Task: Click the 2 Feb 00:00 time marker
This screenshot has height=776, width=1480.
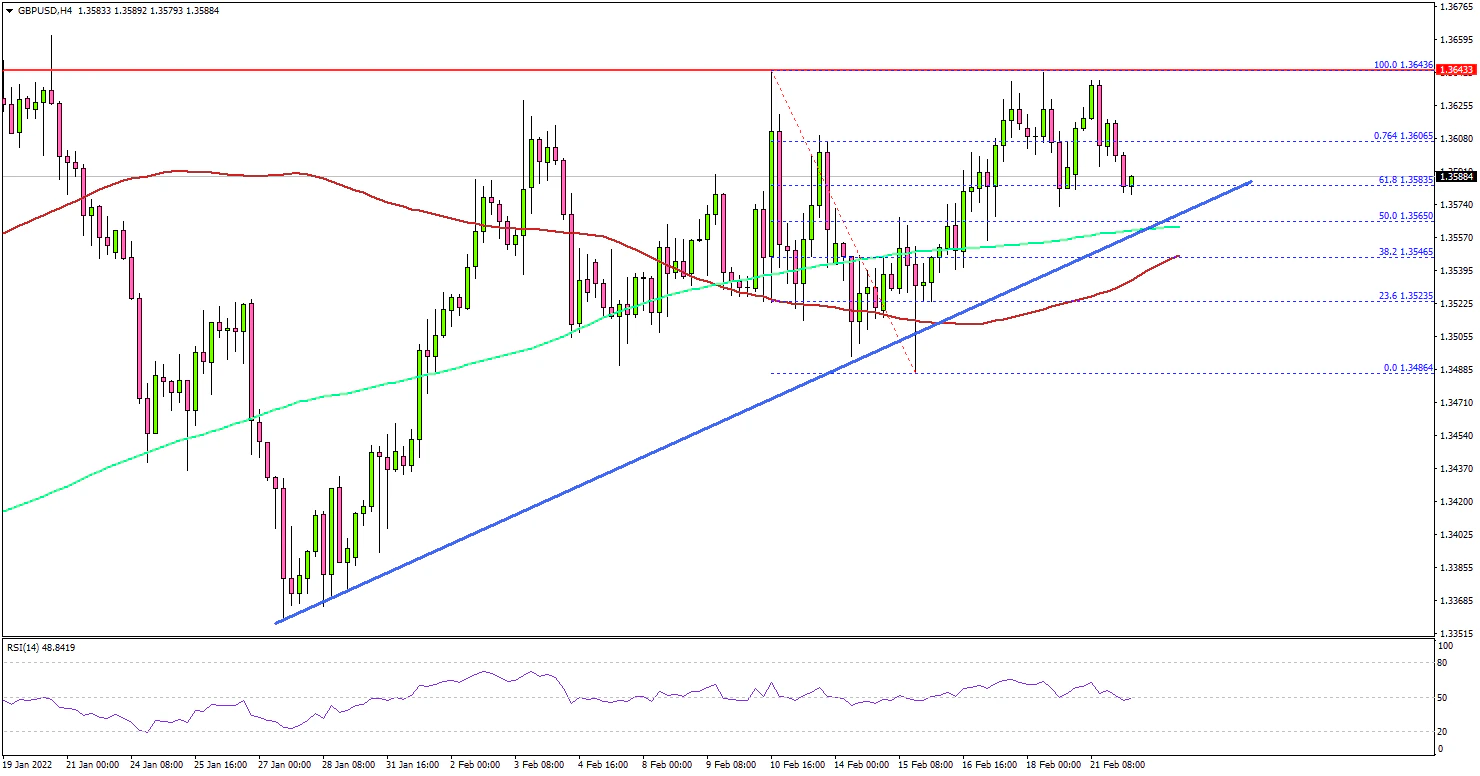Action: tap(475, 764)
